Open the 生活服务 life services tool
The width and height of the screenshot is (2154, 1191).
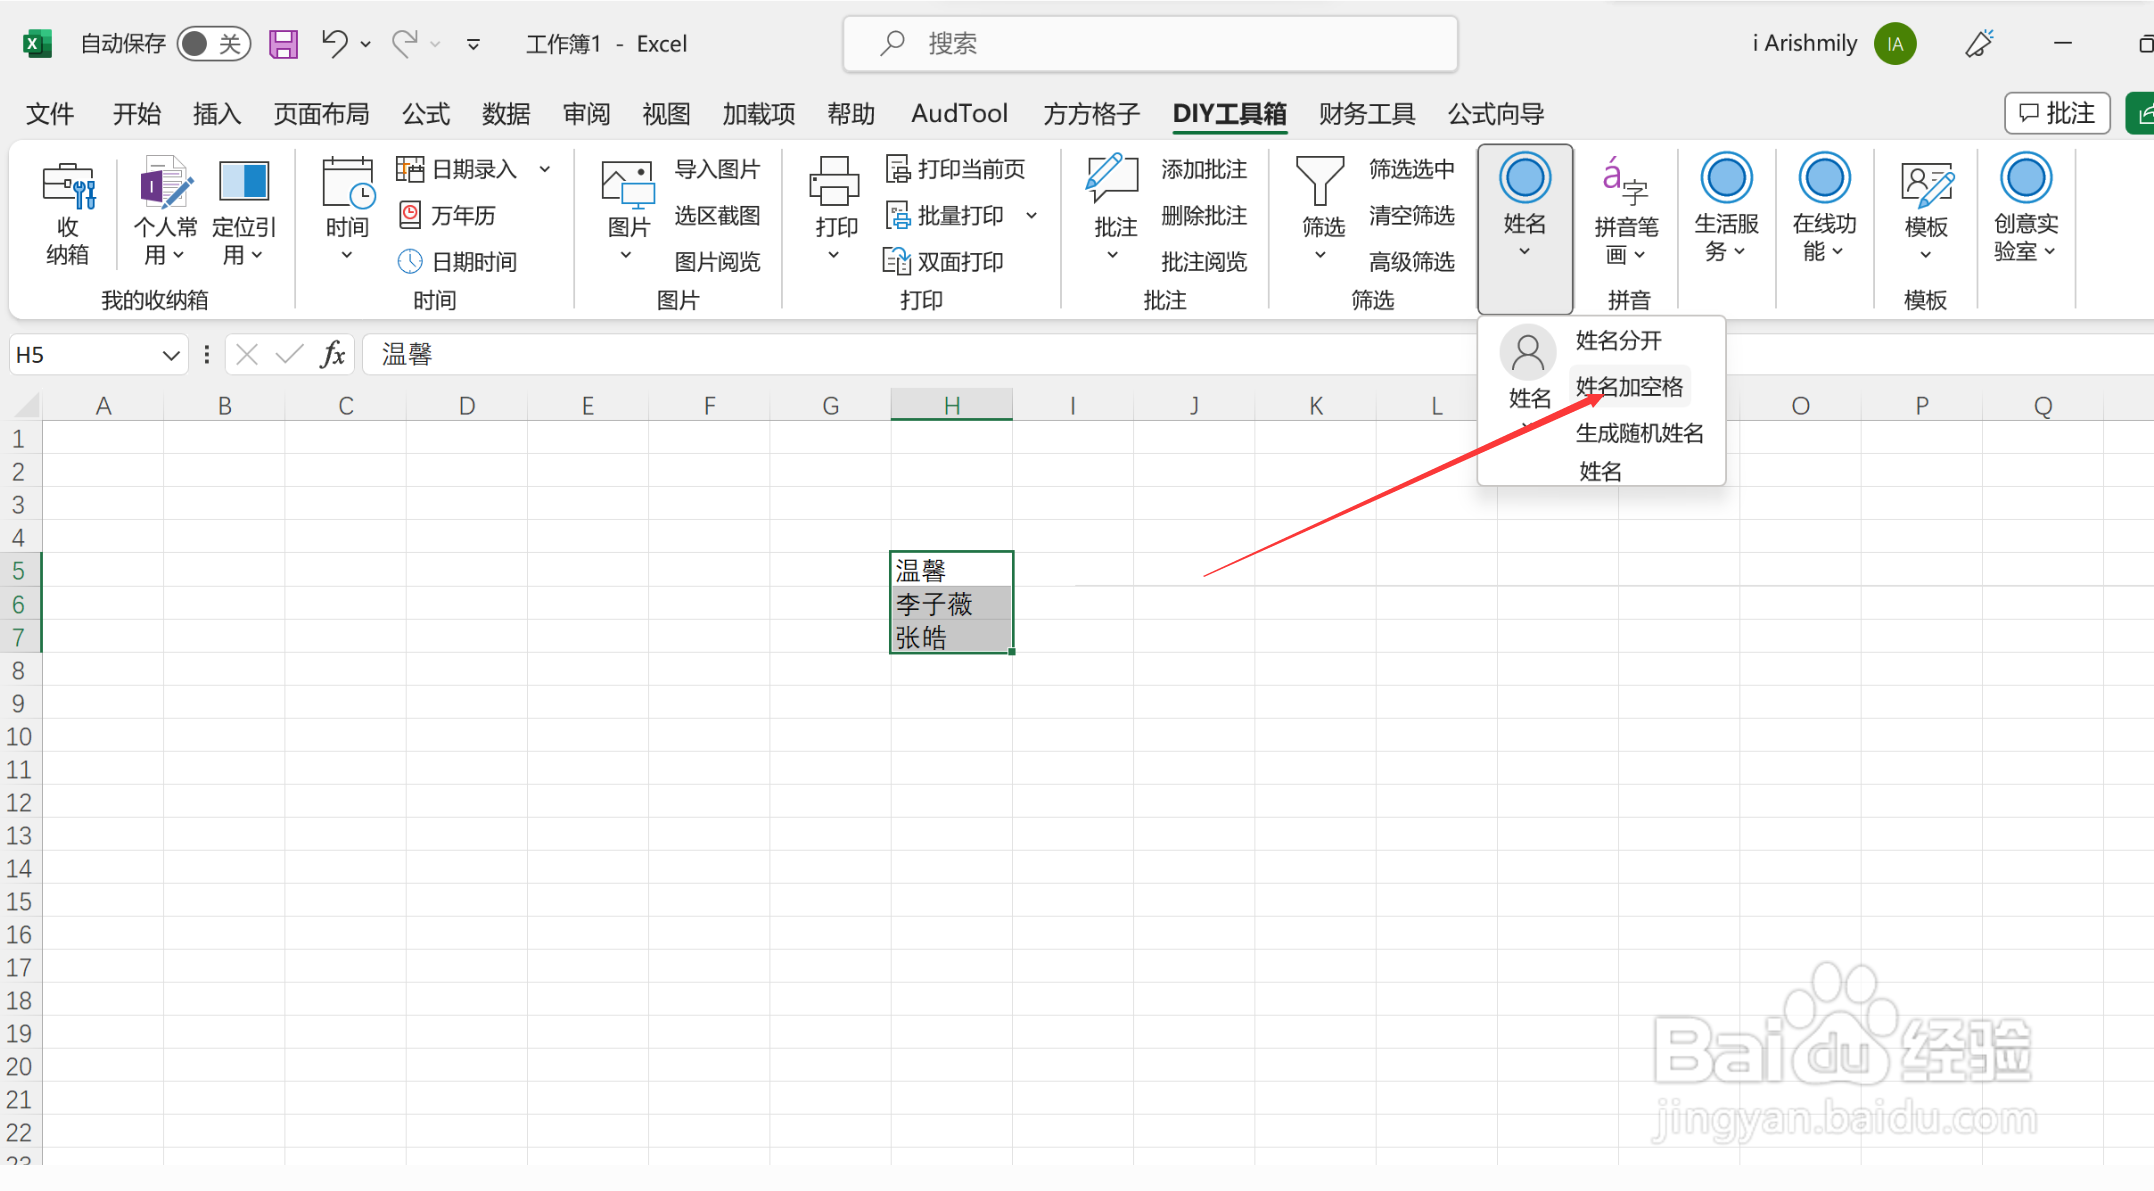[1726, 207]
